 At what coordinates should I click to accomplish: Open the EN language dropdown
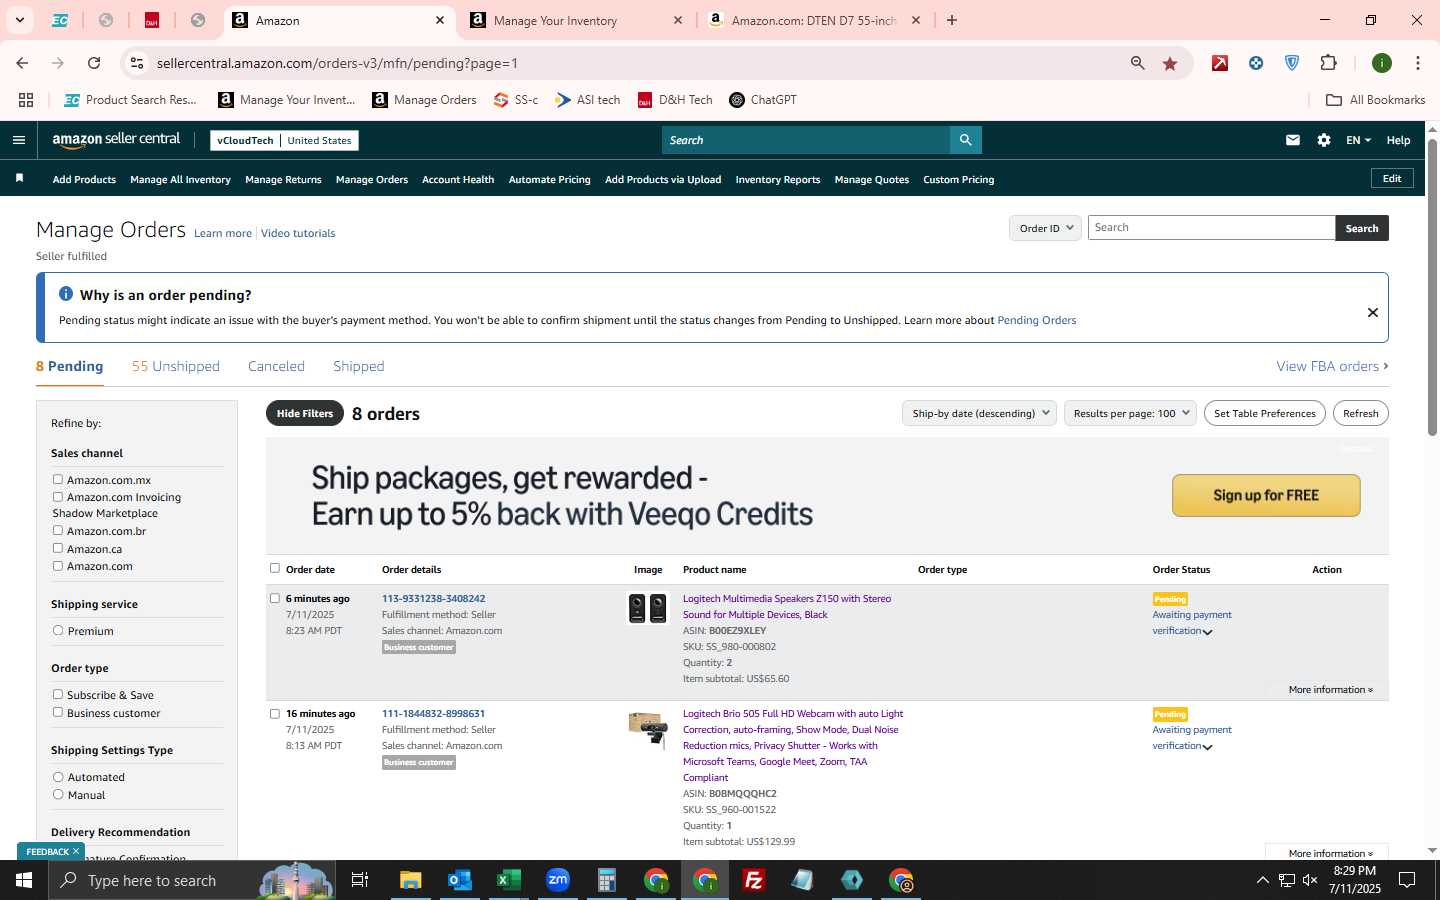click(1358, 140)
